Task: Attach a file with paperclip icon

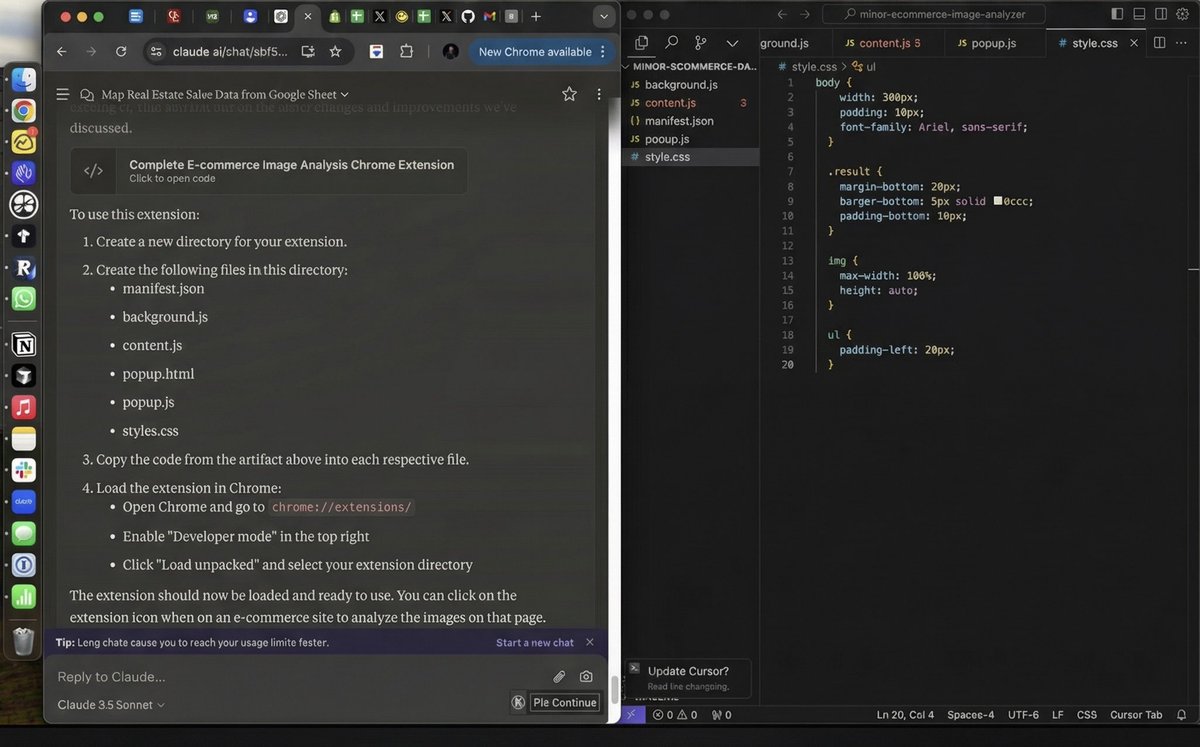Action: [x=560, y=677]
